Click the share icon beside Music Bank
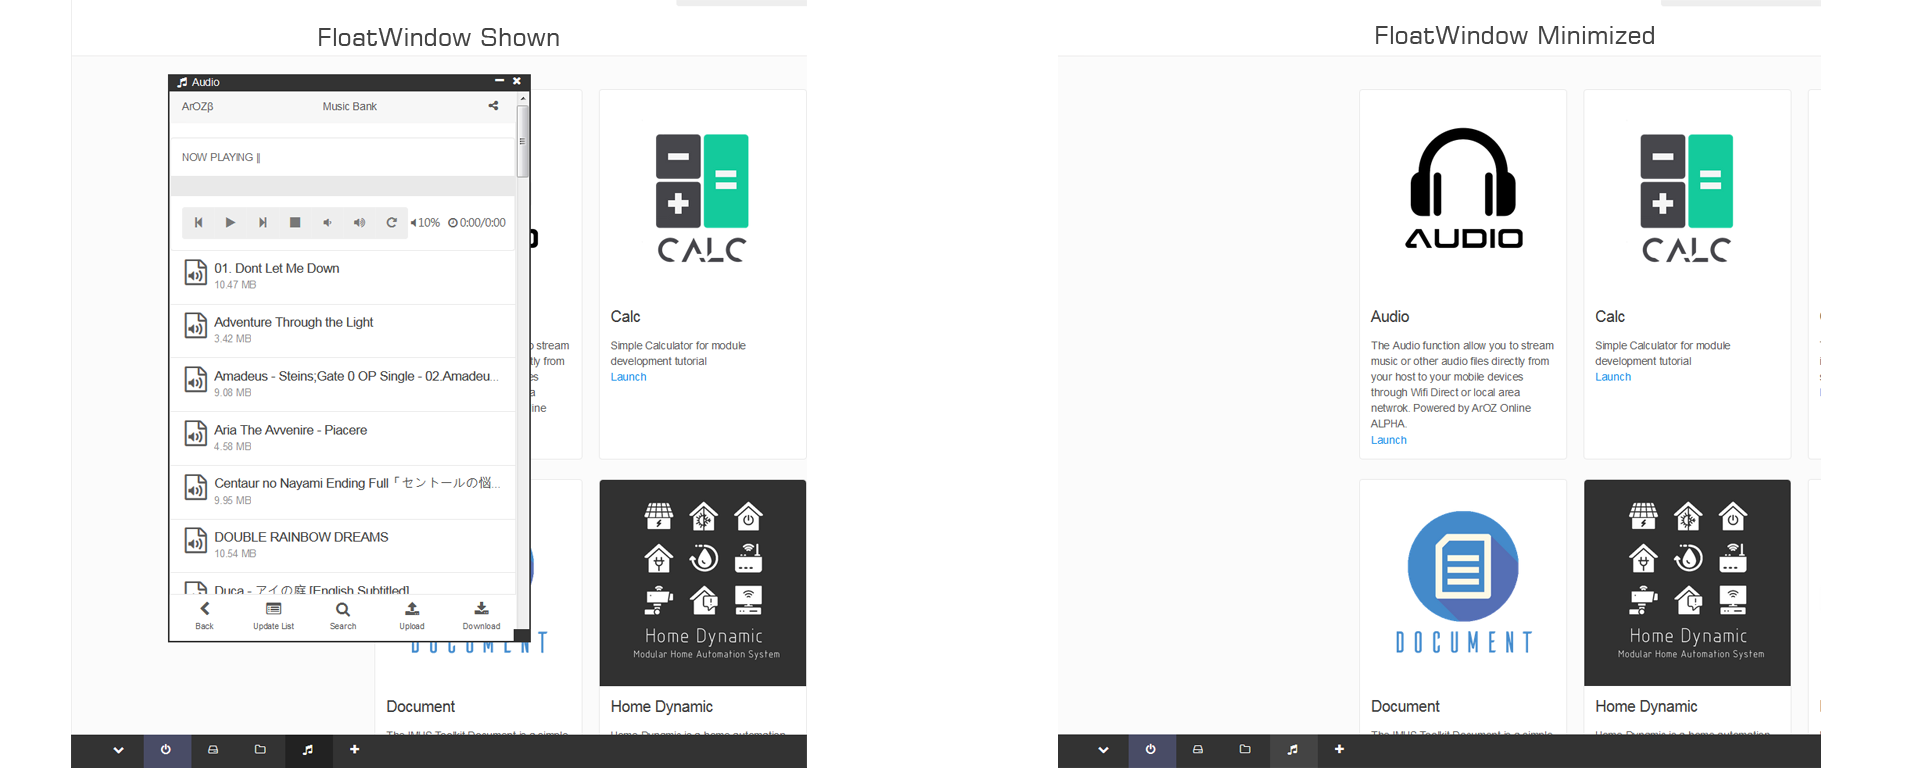The height and width of the screenshot is (768, 1920). 493,106
